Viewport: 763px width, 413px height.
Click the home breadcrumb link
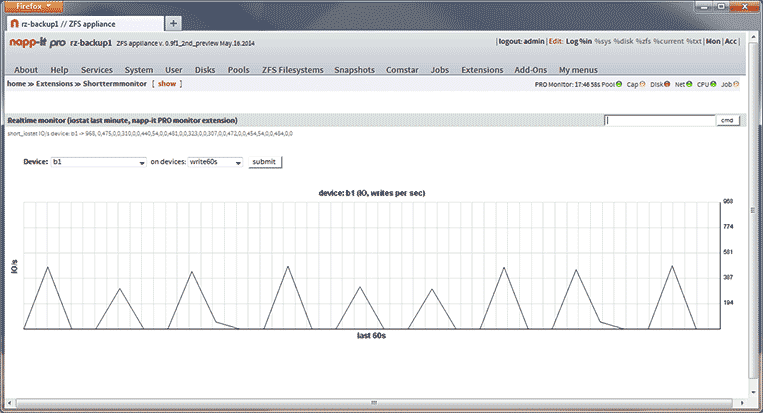[x=16, y=84]
